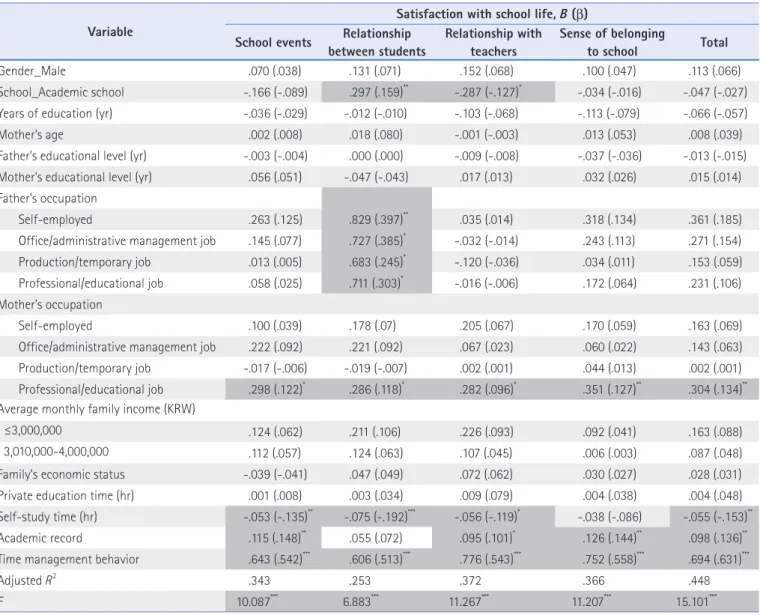Viewport: 760px width, 615px height.
Task: Click 'Self-study time (hr)' row label
Action: click(48, 517)
